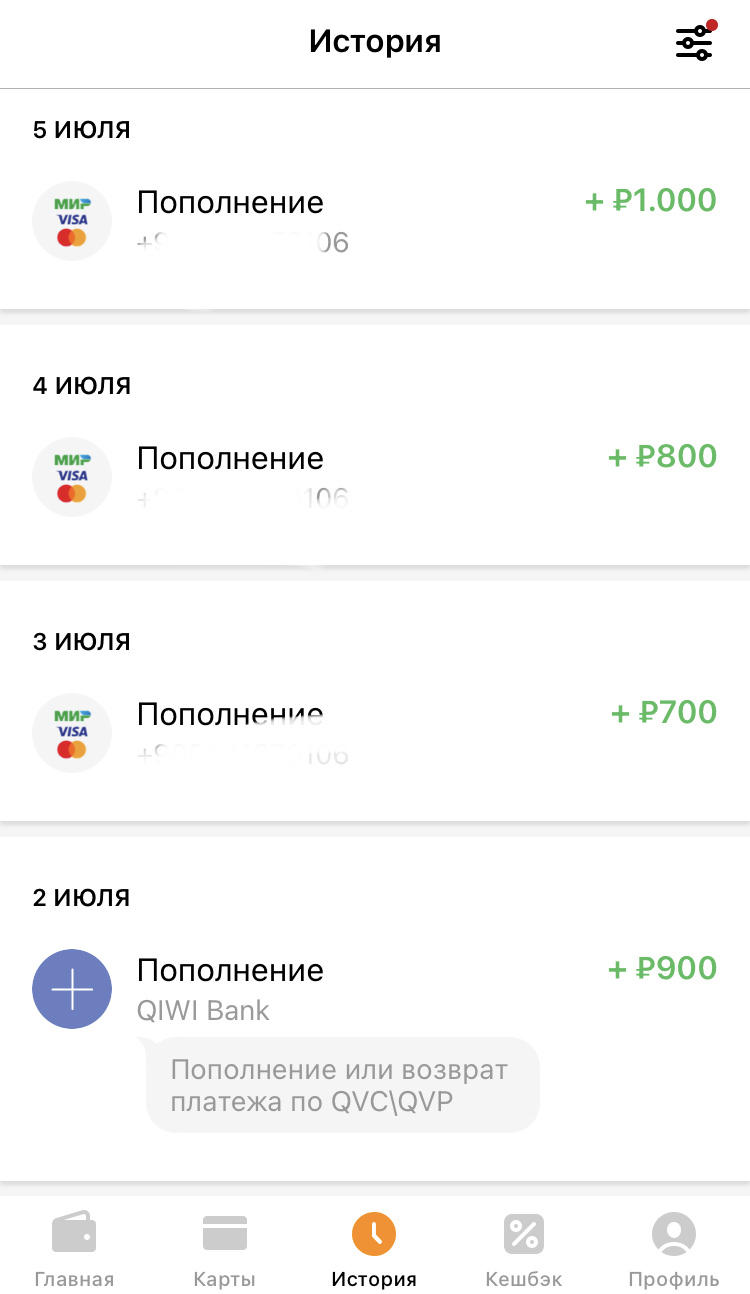Switch to the Кешбэк tab label
Screen dimensions: 750x1294
coord(523,1279)
